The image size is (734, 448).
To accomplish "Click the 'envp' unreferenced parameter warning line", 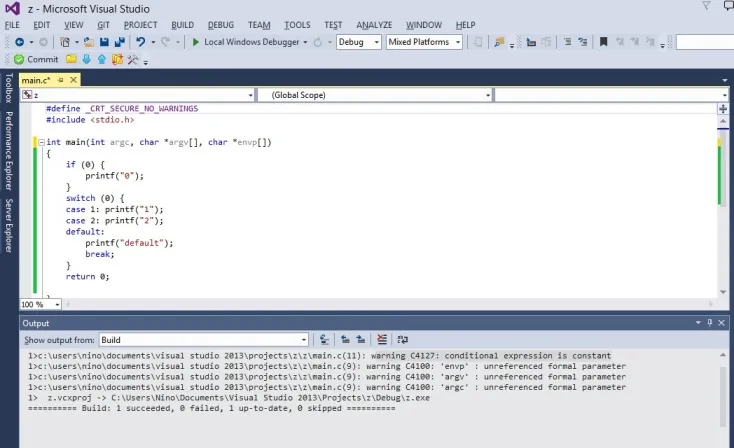I will (x=327, y=367).
